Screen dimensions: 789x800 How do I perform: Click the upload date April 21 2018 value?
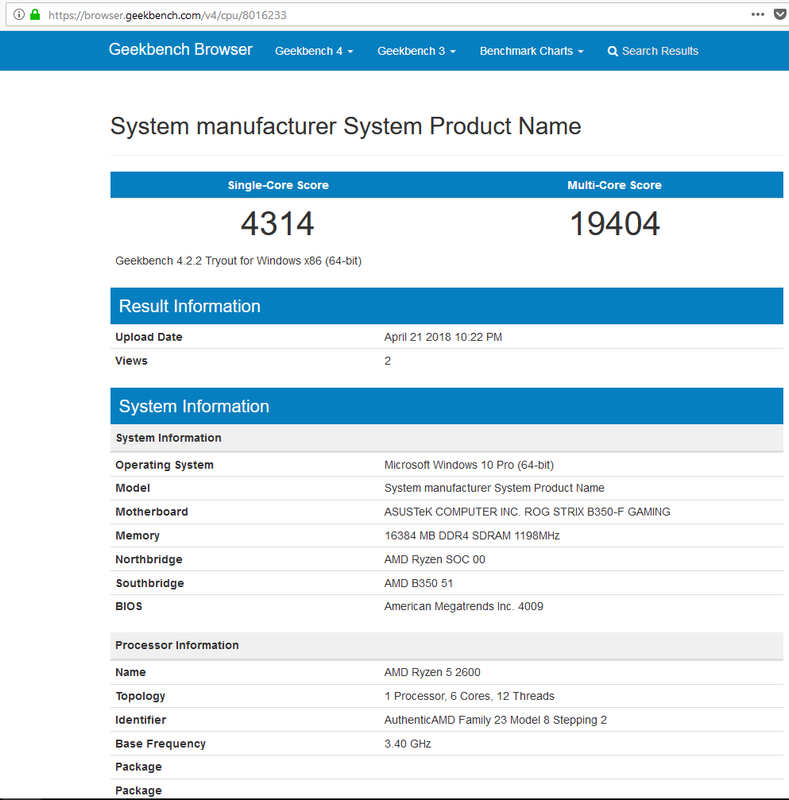pos(443,337)
